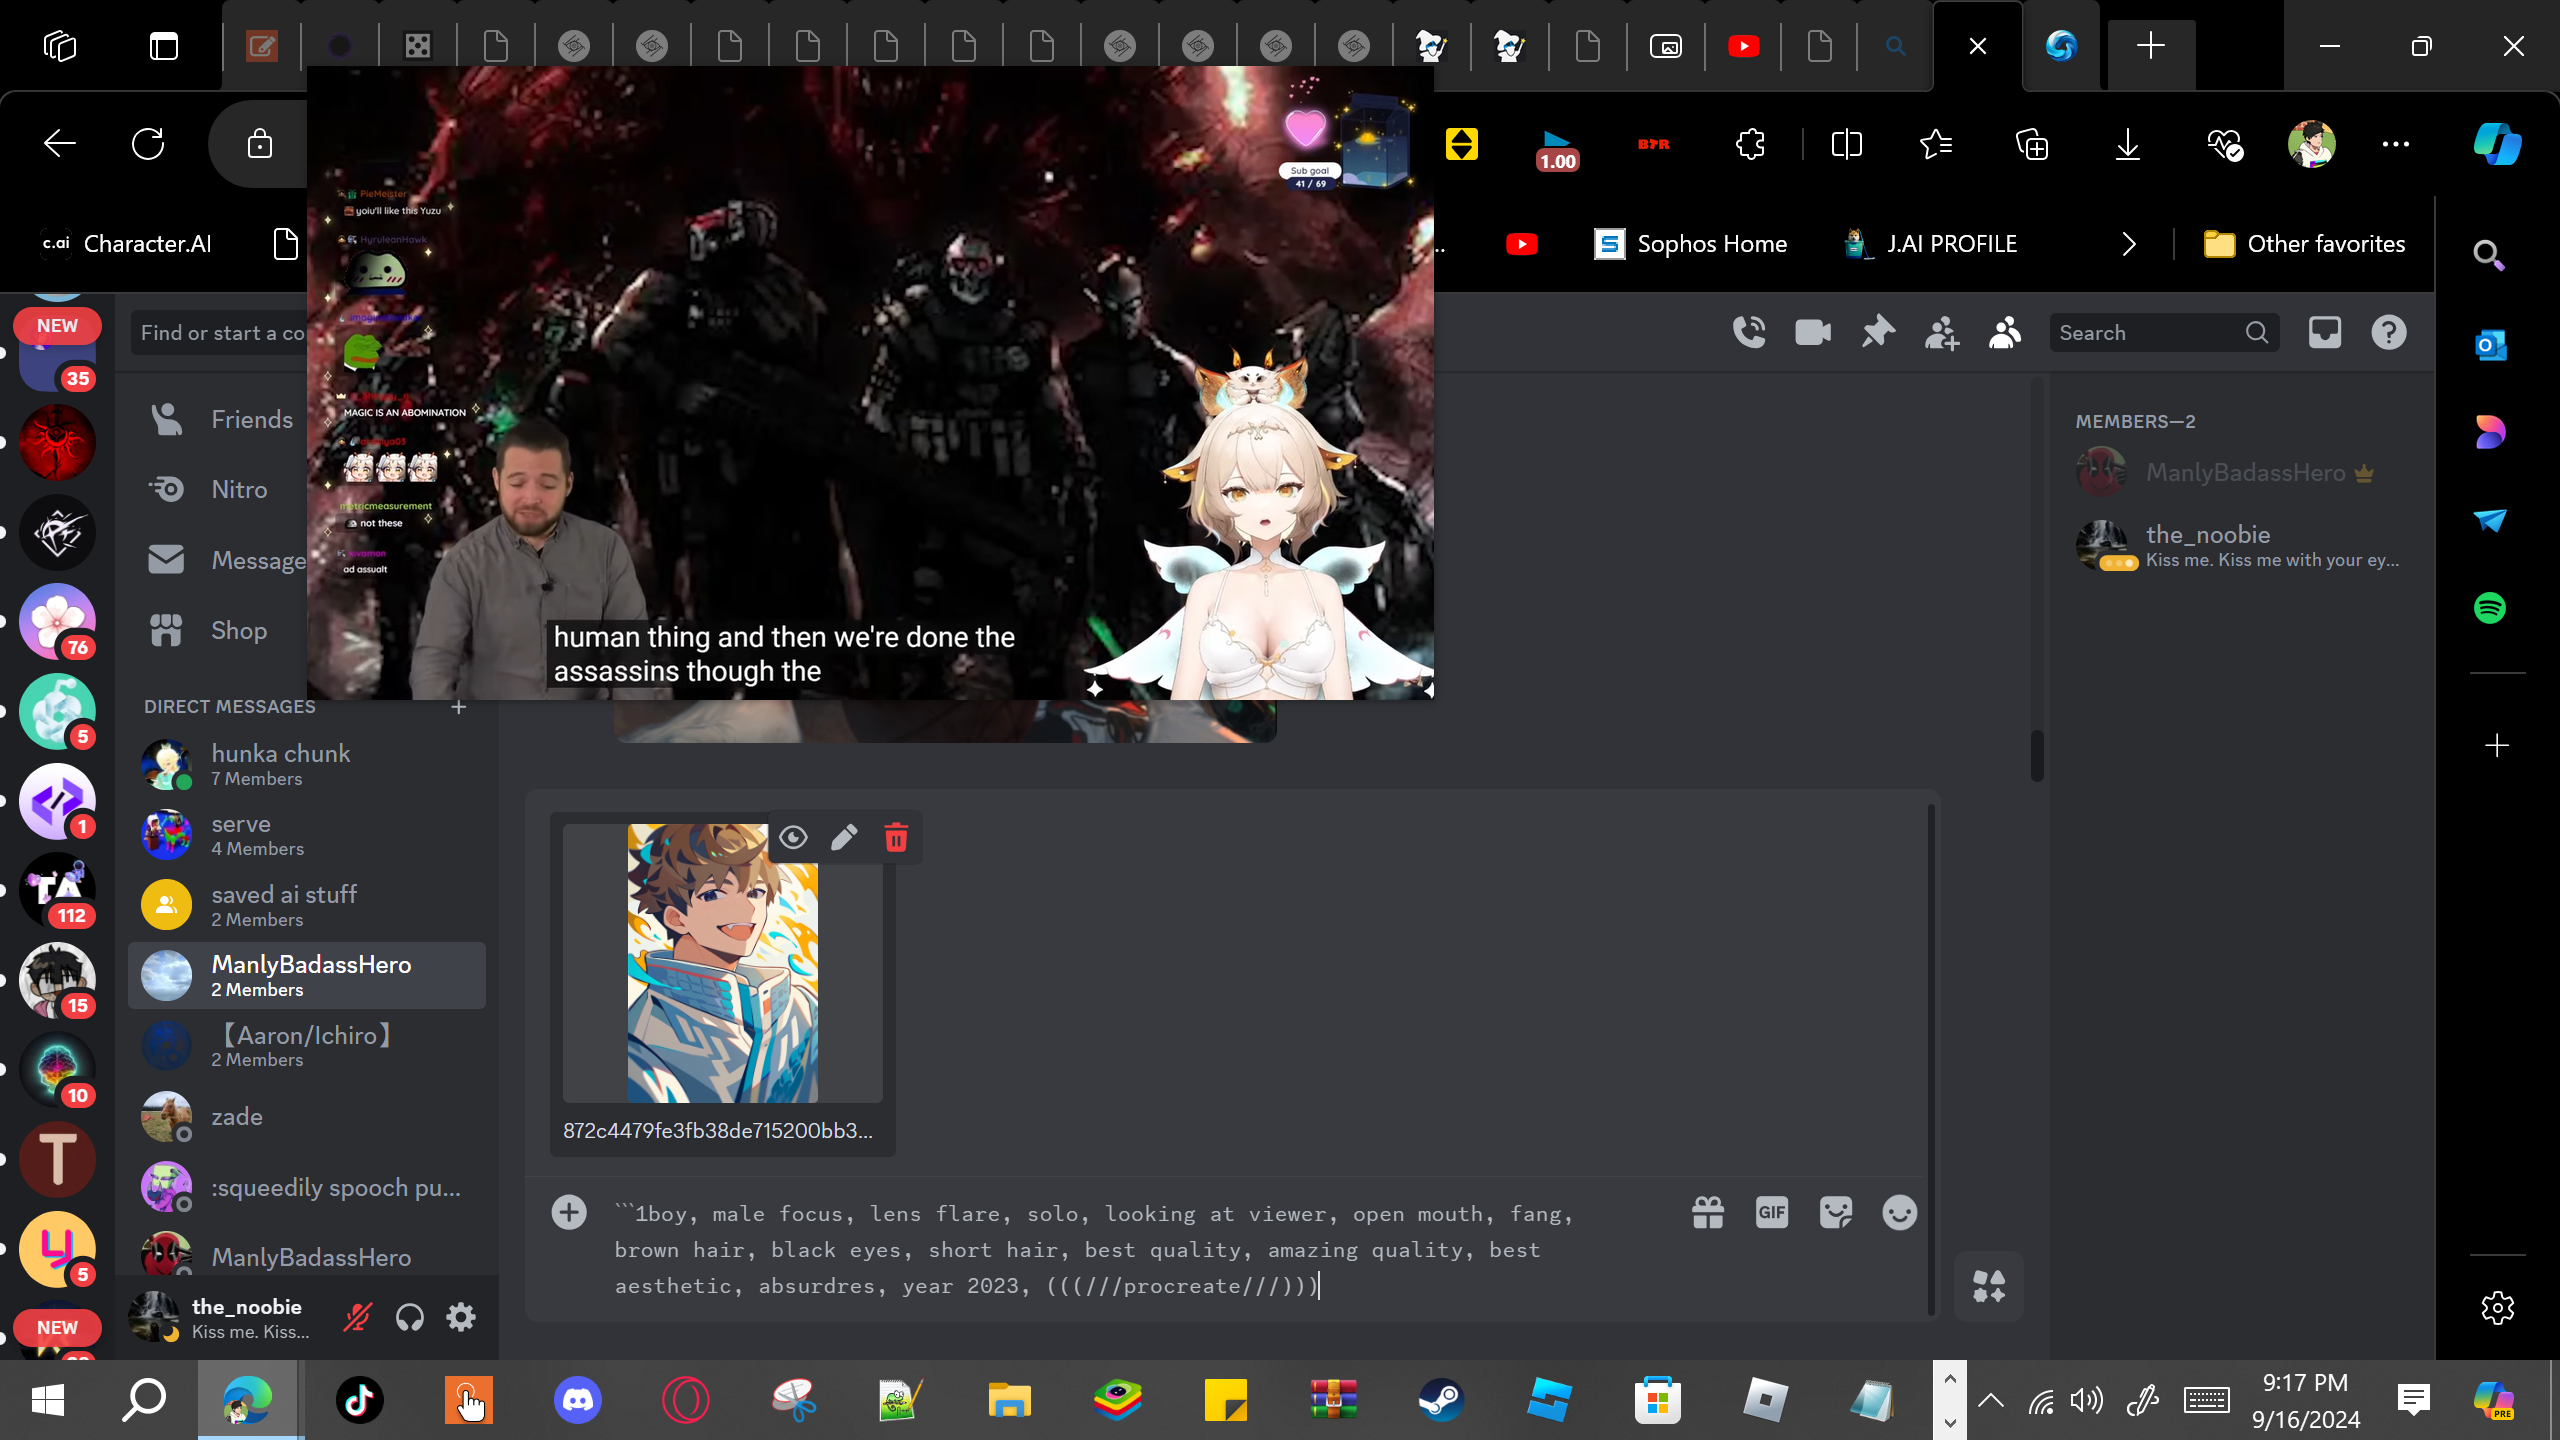Viewport: 2560px width, 1440px height.
Task: View ManlyBadassHero in the members list
Action: [2240, 473]
